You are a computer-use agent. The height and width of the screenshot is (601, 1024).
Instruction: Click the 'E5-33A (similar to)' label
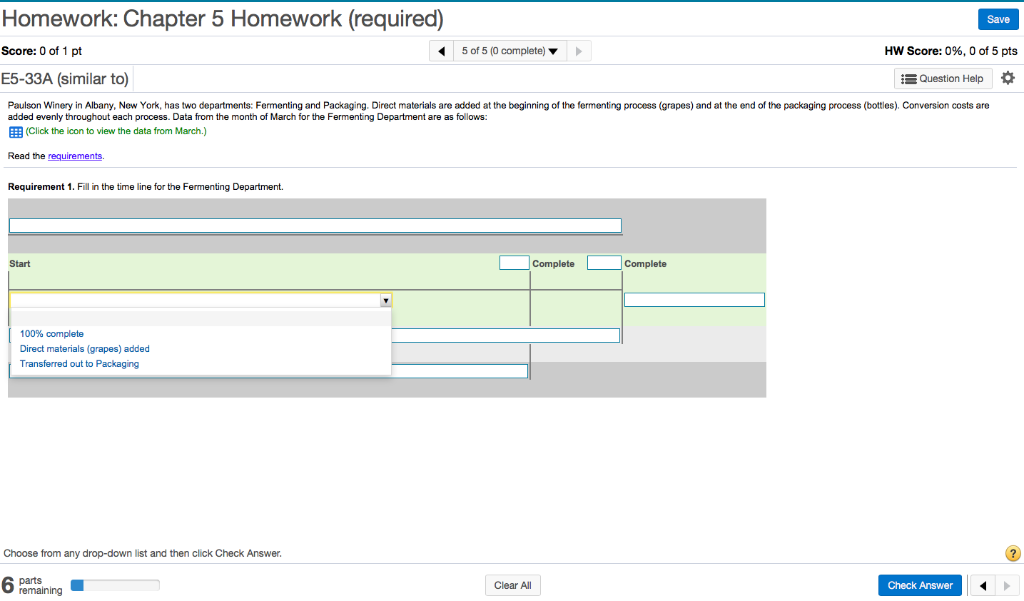click(65, 79)
